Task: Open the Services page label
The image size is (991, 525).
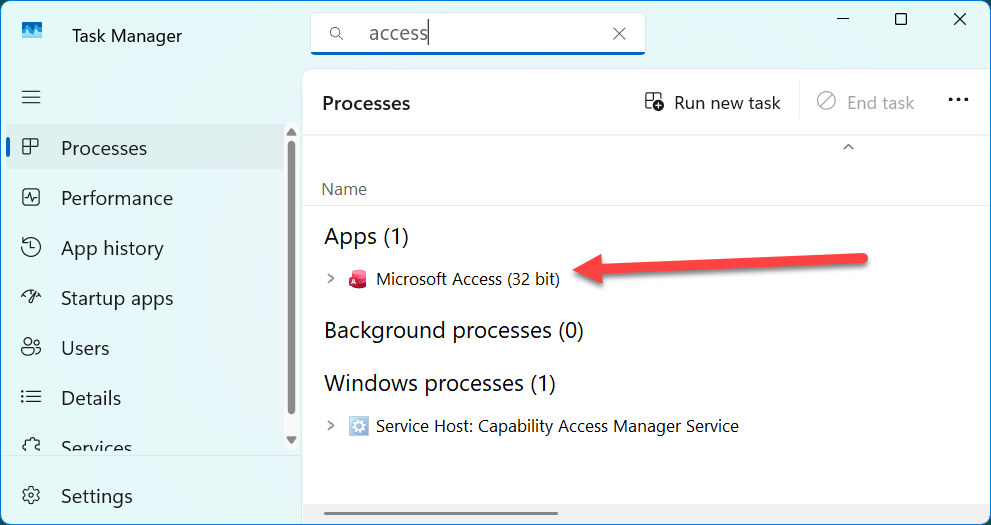Action: (96, 447)
